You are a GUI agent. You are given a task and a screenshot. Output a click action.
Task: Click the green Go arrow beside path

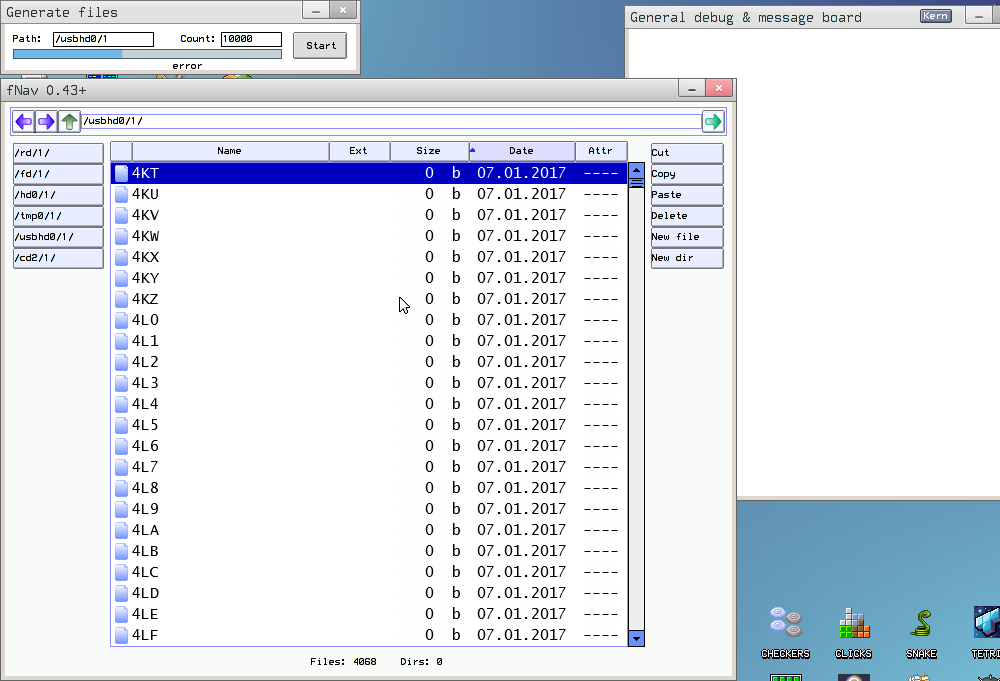coord(713,122)
